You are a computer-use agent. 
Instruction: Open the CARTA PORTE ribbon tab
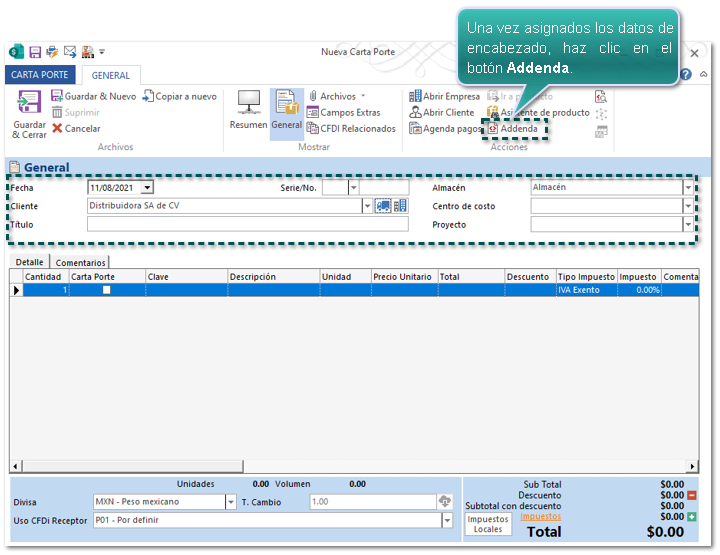click(x=40, y=75)
